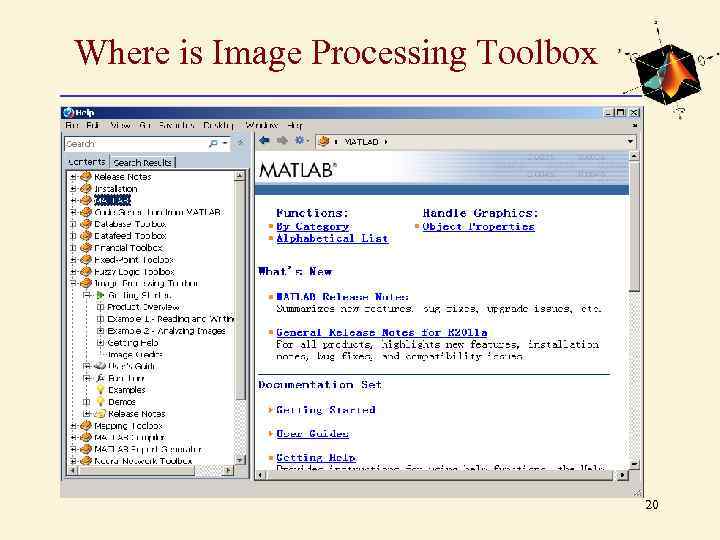This screenshot has height=540, width=720.
Task: Select the highlighted MATLAB tree item
Action: (112, 200)
